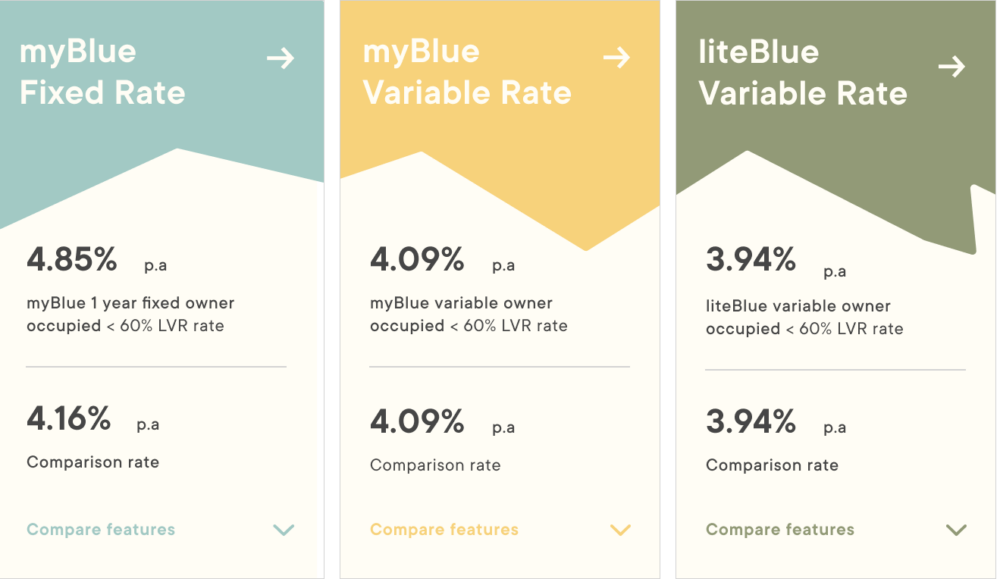The image size is (1000, 579).
Task: Click the 3.94% liteBlue variable rate figure
Action: click(x=751, y=260)
